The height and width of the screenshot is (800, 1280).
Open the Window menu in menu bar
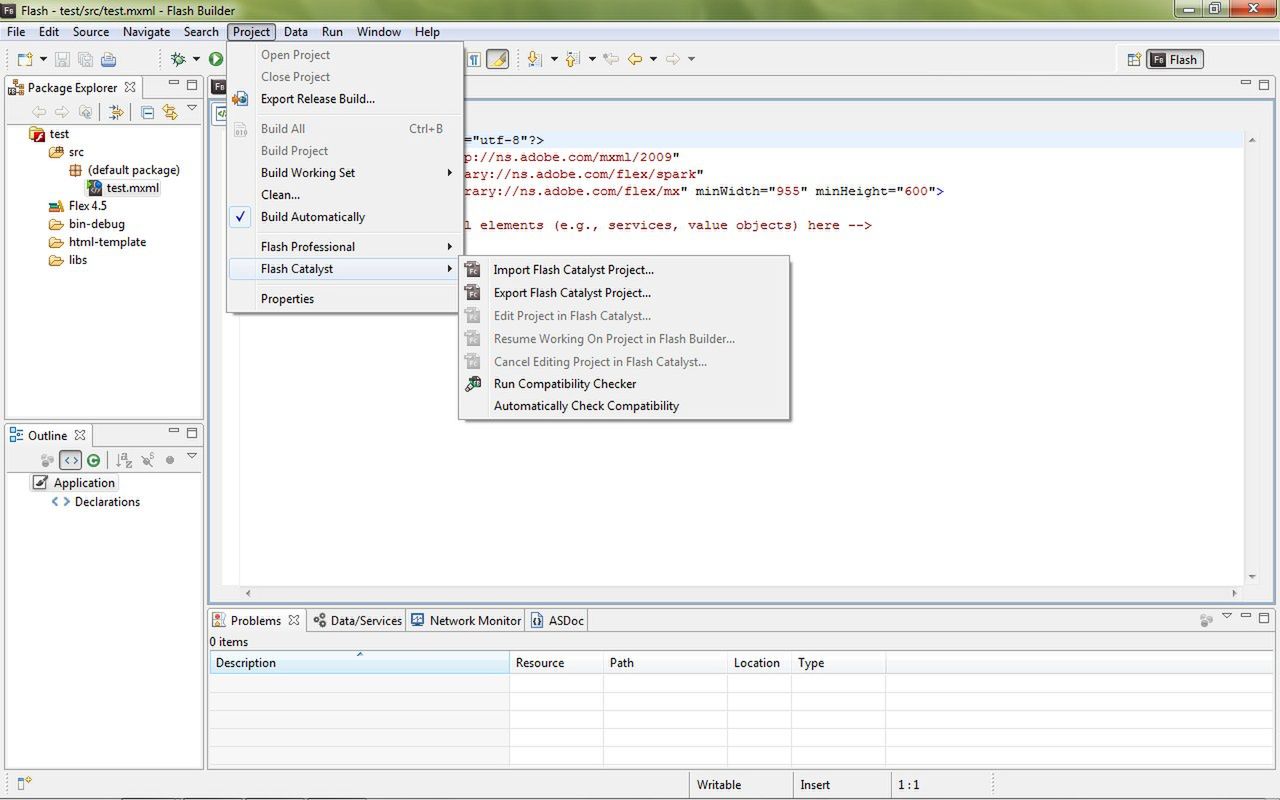point(379,32)
